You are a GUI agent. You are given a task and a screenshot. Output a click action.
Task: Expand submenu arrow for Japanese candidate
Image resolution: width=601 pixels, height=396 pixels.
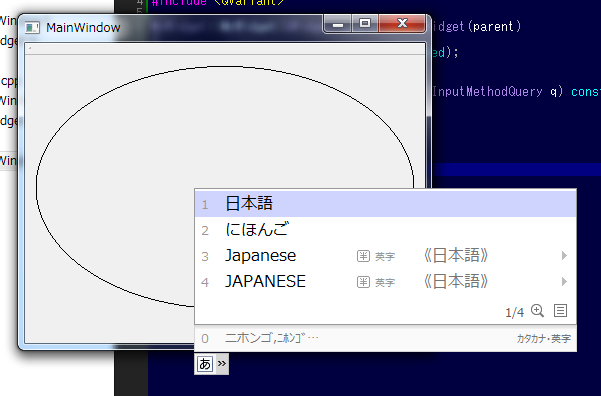(564, 256)
